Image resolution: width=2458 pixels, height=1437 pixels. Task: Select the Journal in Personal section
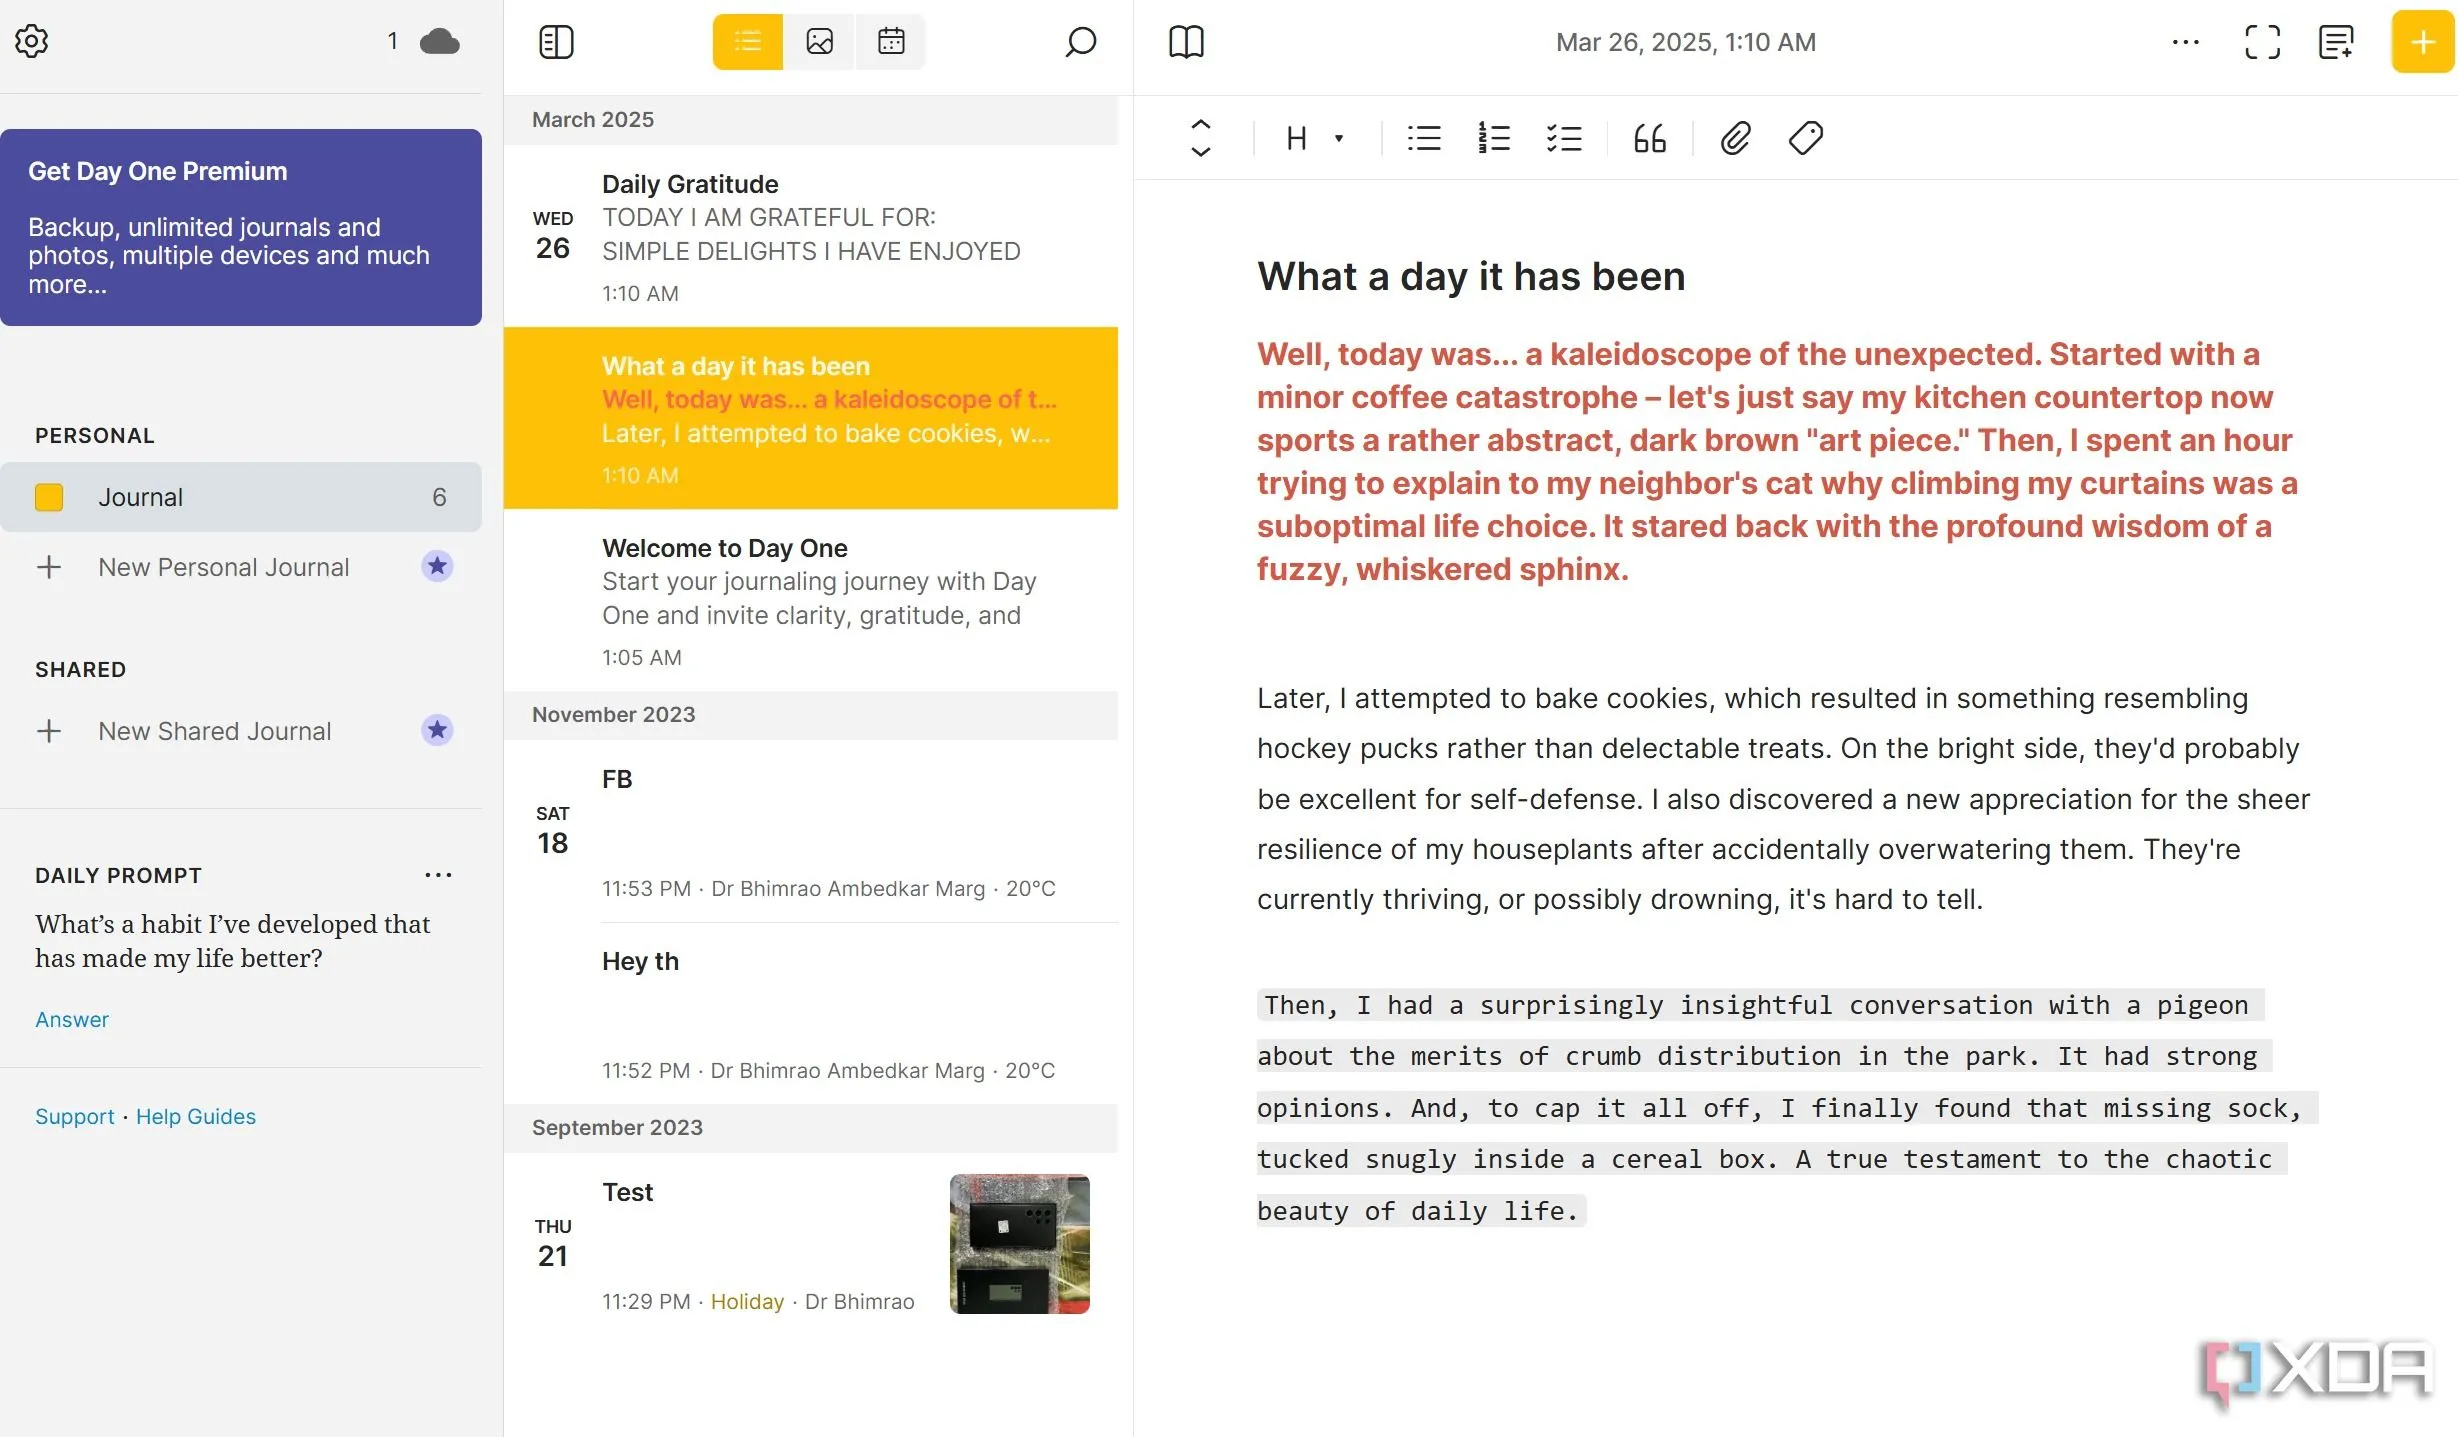point(241,497)
